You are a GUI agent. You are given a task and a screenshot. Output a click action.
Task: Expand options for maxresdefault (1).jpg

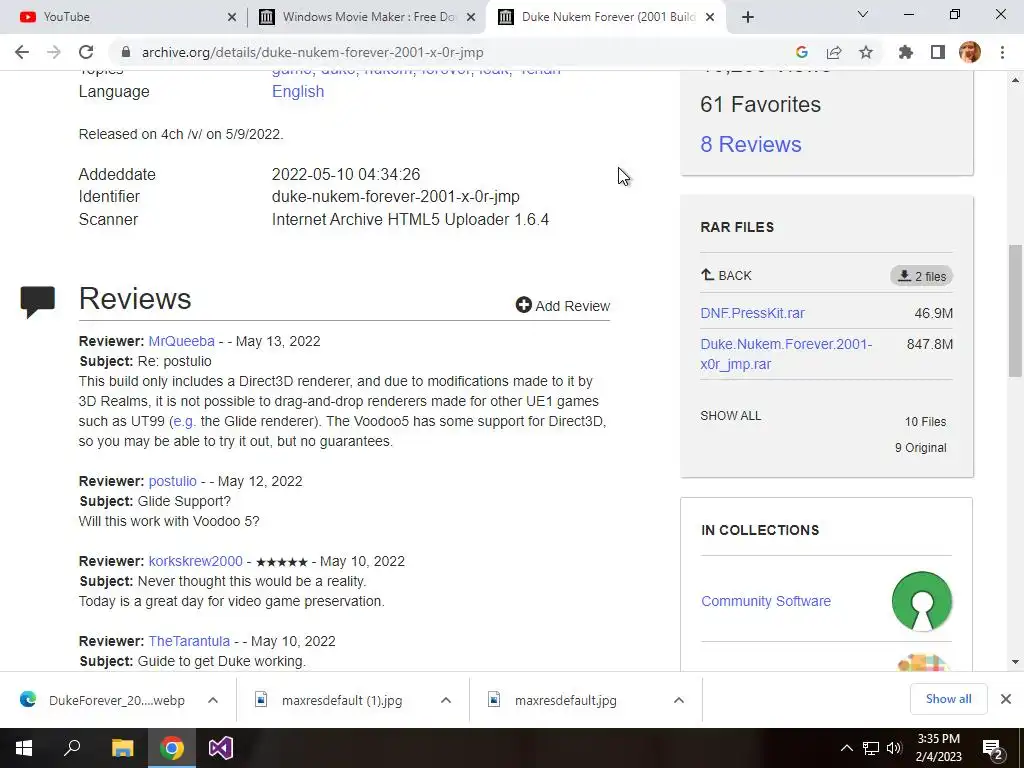tap(446, 700)
